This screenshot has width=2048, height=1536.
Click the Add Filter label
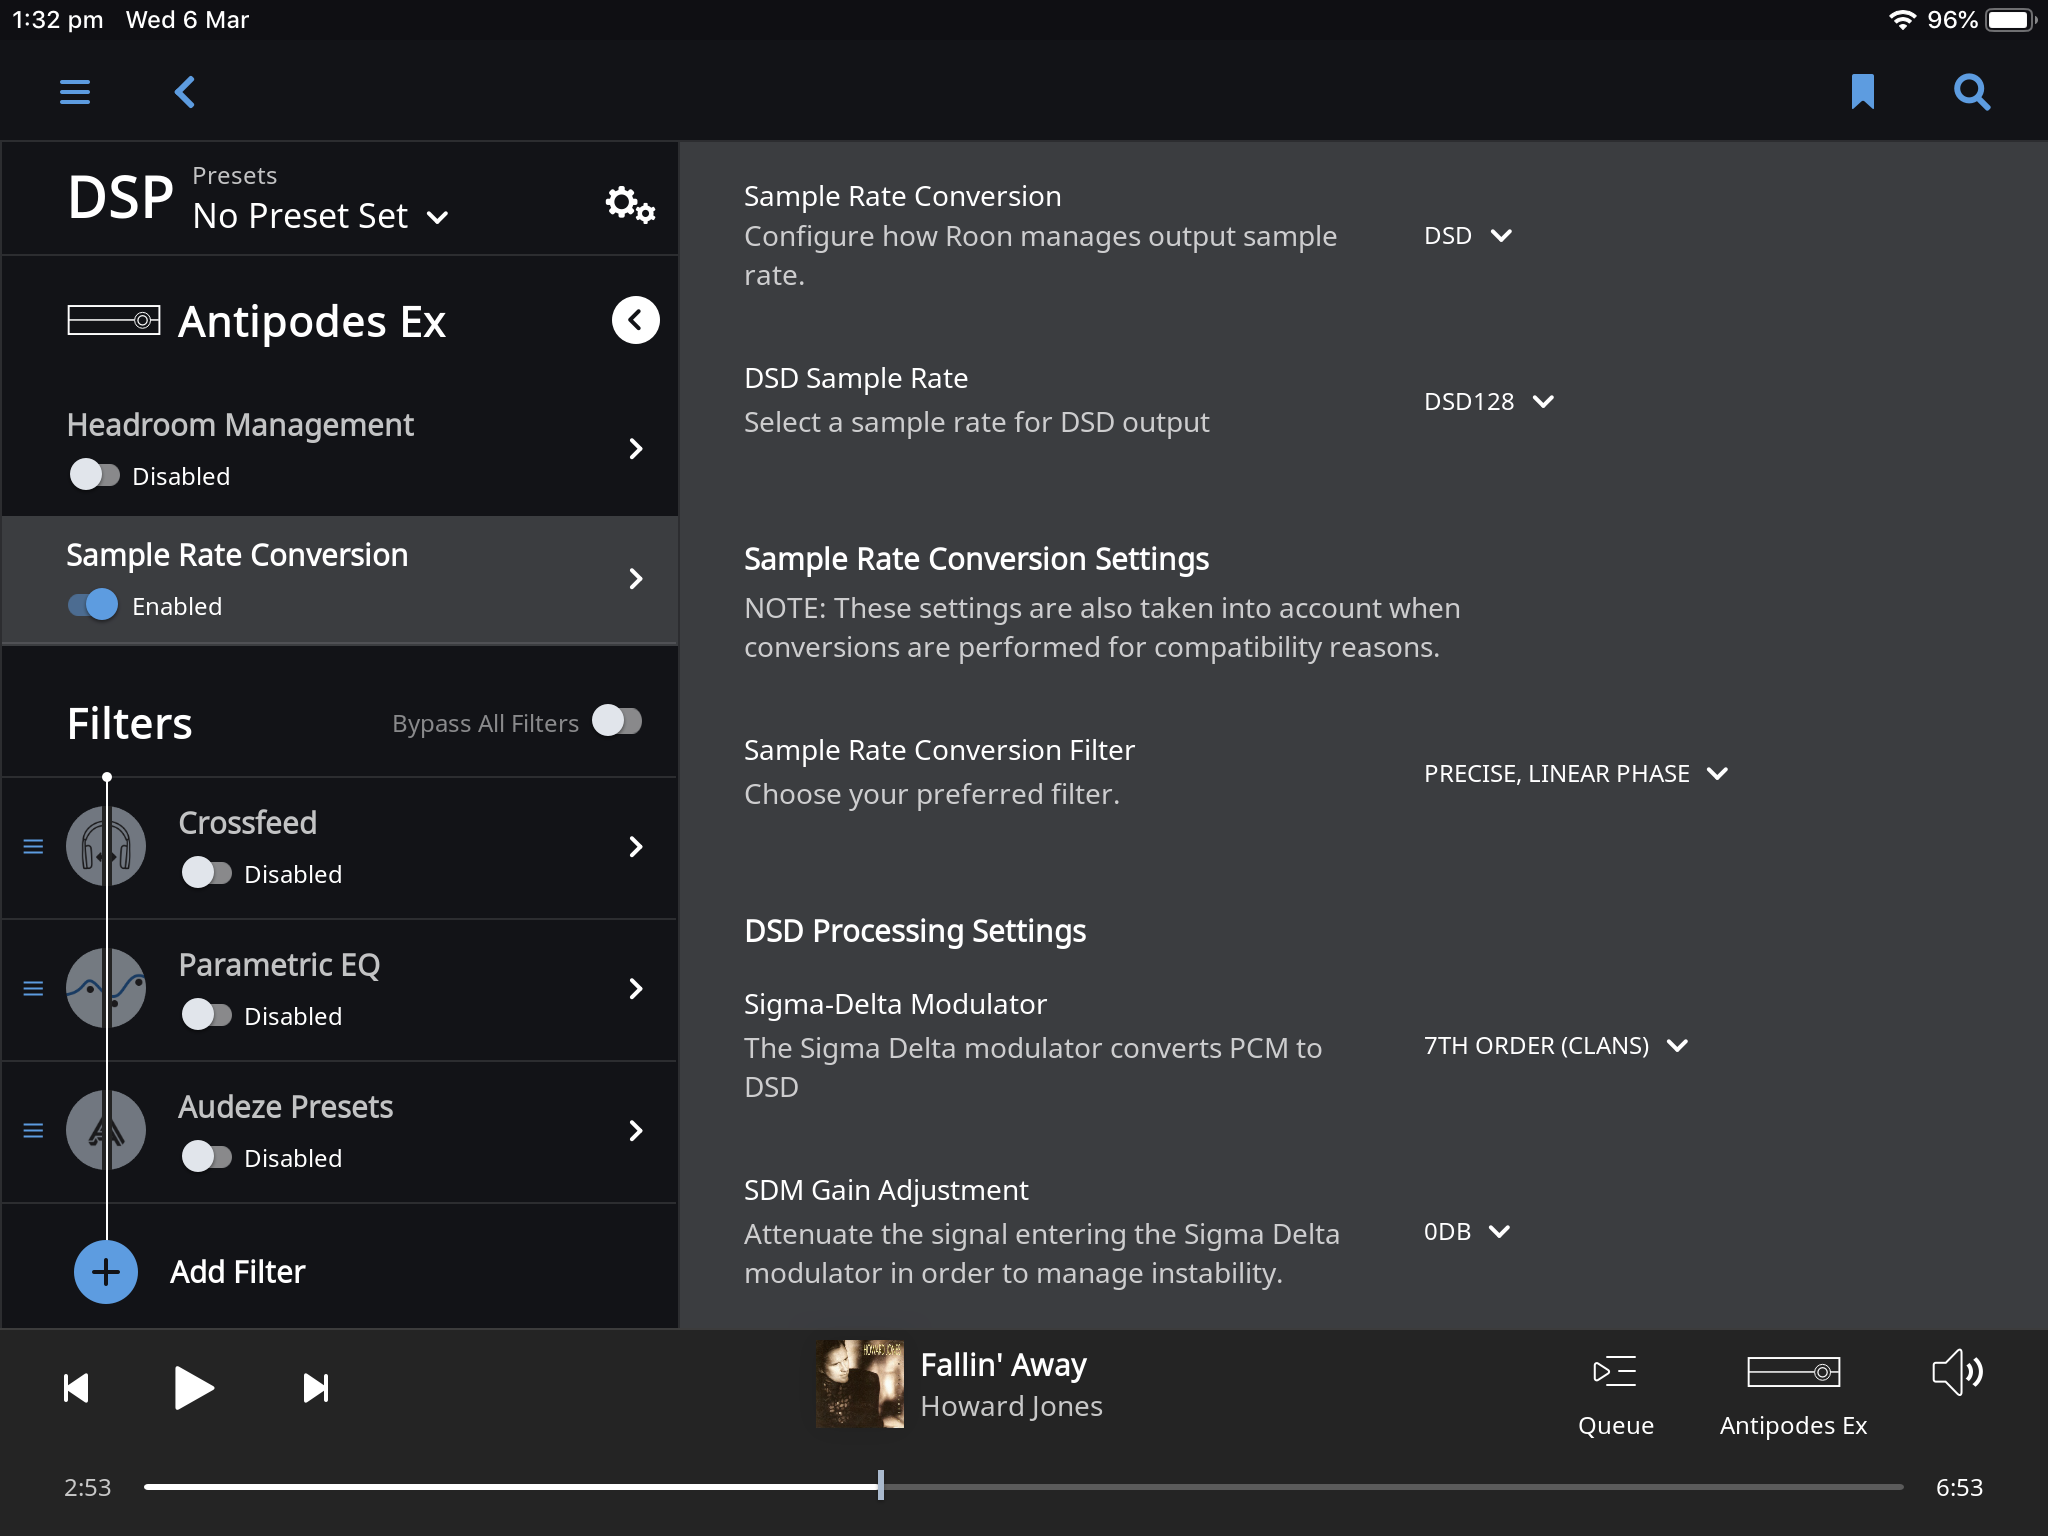coord(238,1272)
